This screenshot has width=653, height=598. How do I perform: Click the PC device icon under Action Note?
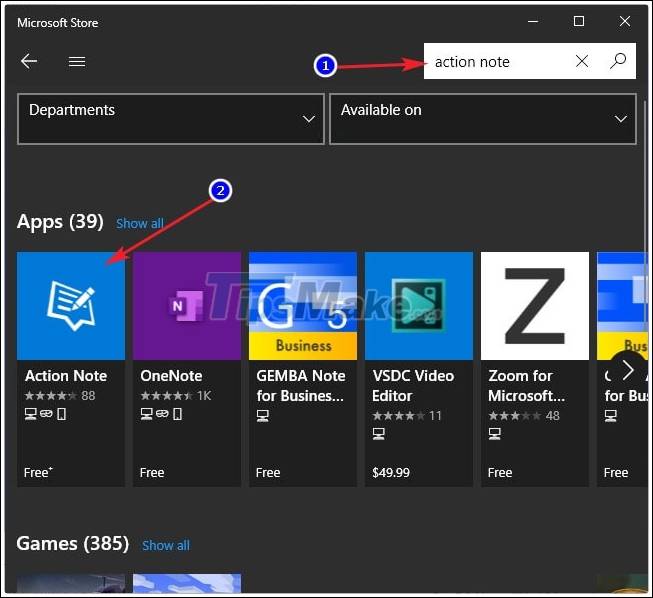[x=30, y=414]
